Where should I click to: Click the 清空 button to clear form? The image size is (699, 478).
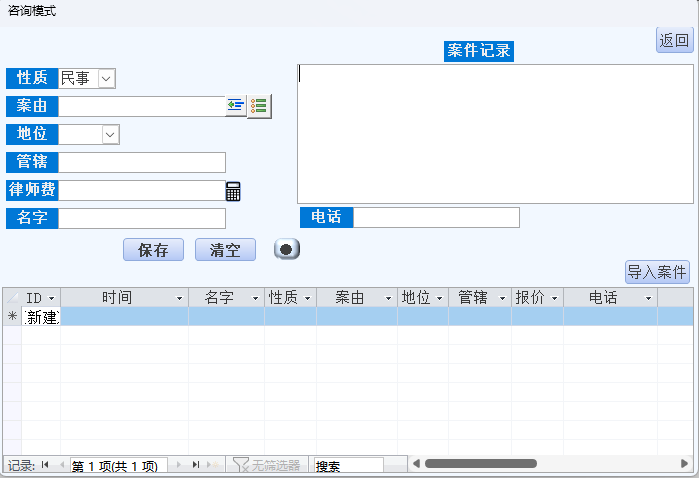point(225,250)
